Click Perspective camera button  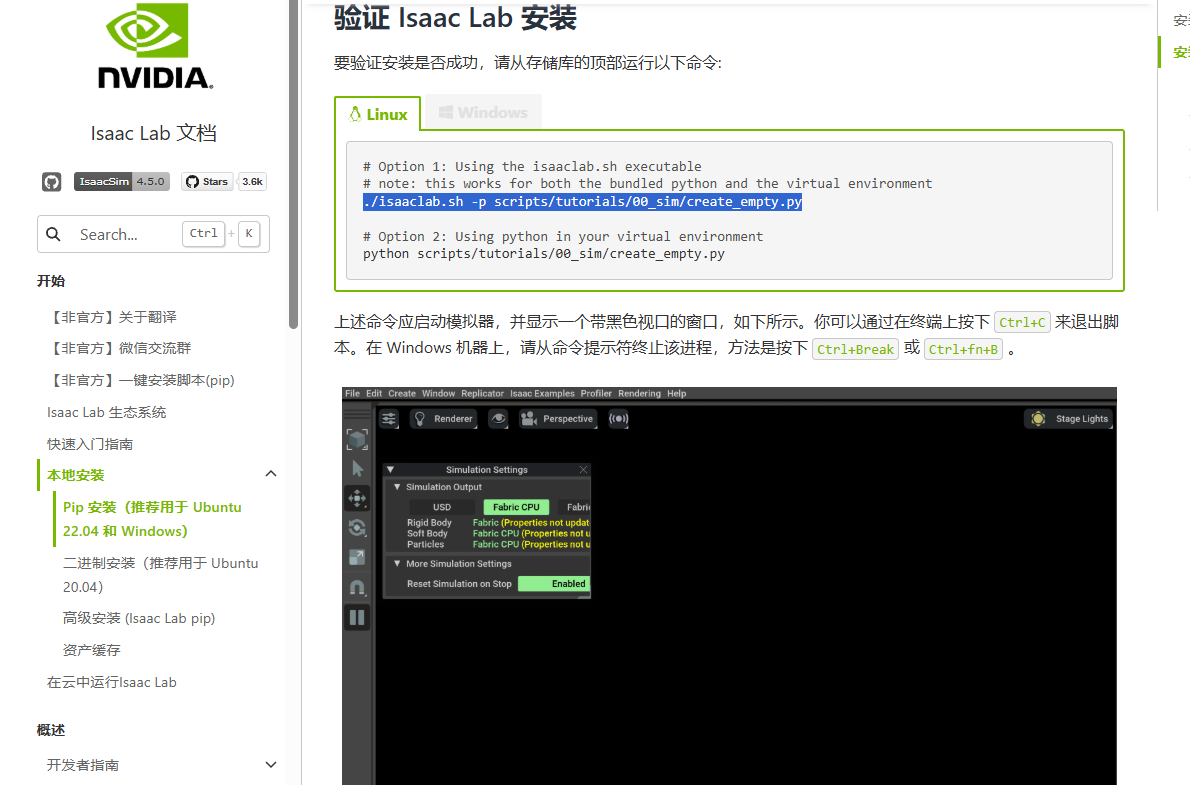pyautogui.click(x=558, y=418)
